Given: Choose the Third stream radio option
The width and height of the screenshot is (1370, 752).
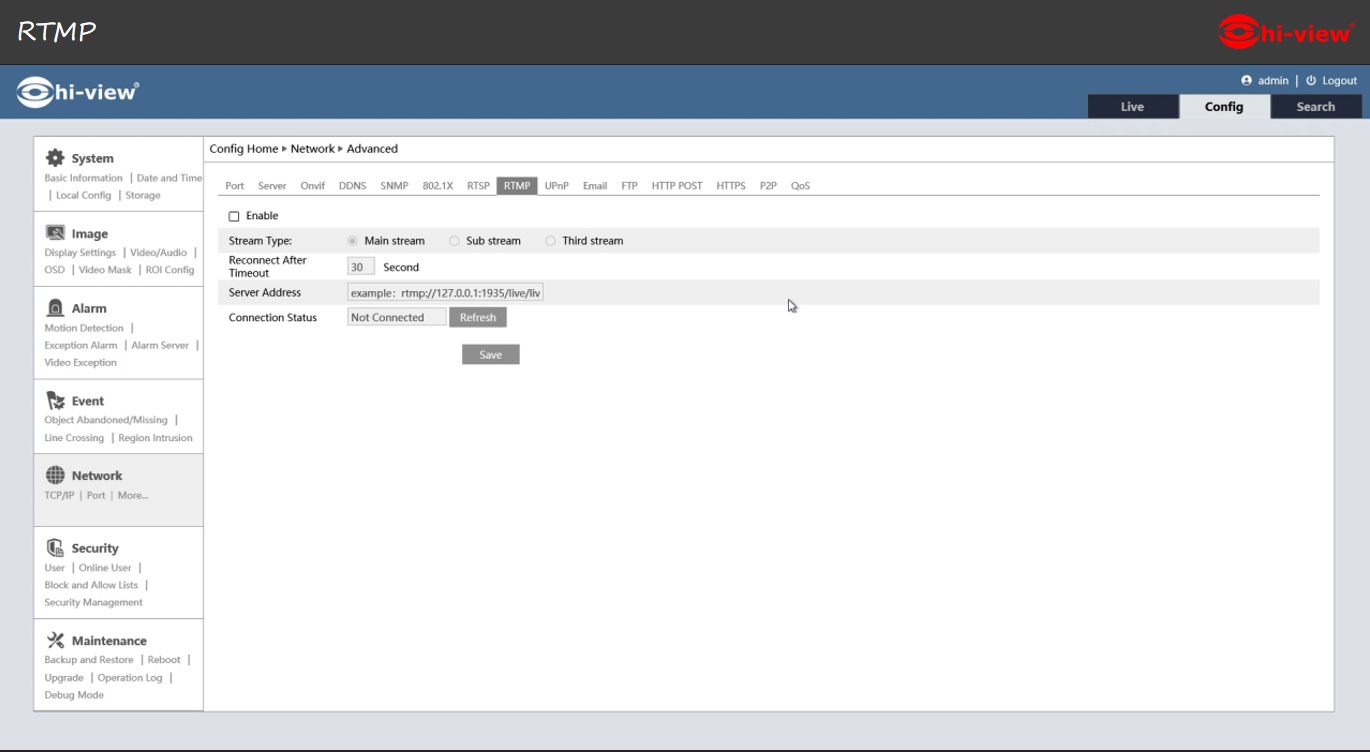Looking at the screenshot, I should pos(550,241).
